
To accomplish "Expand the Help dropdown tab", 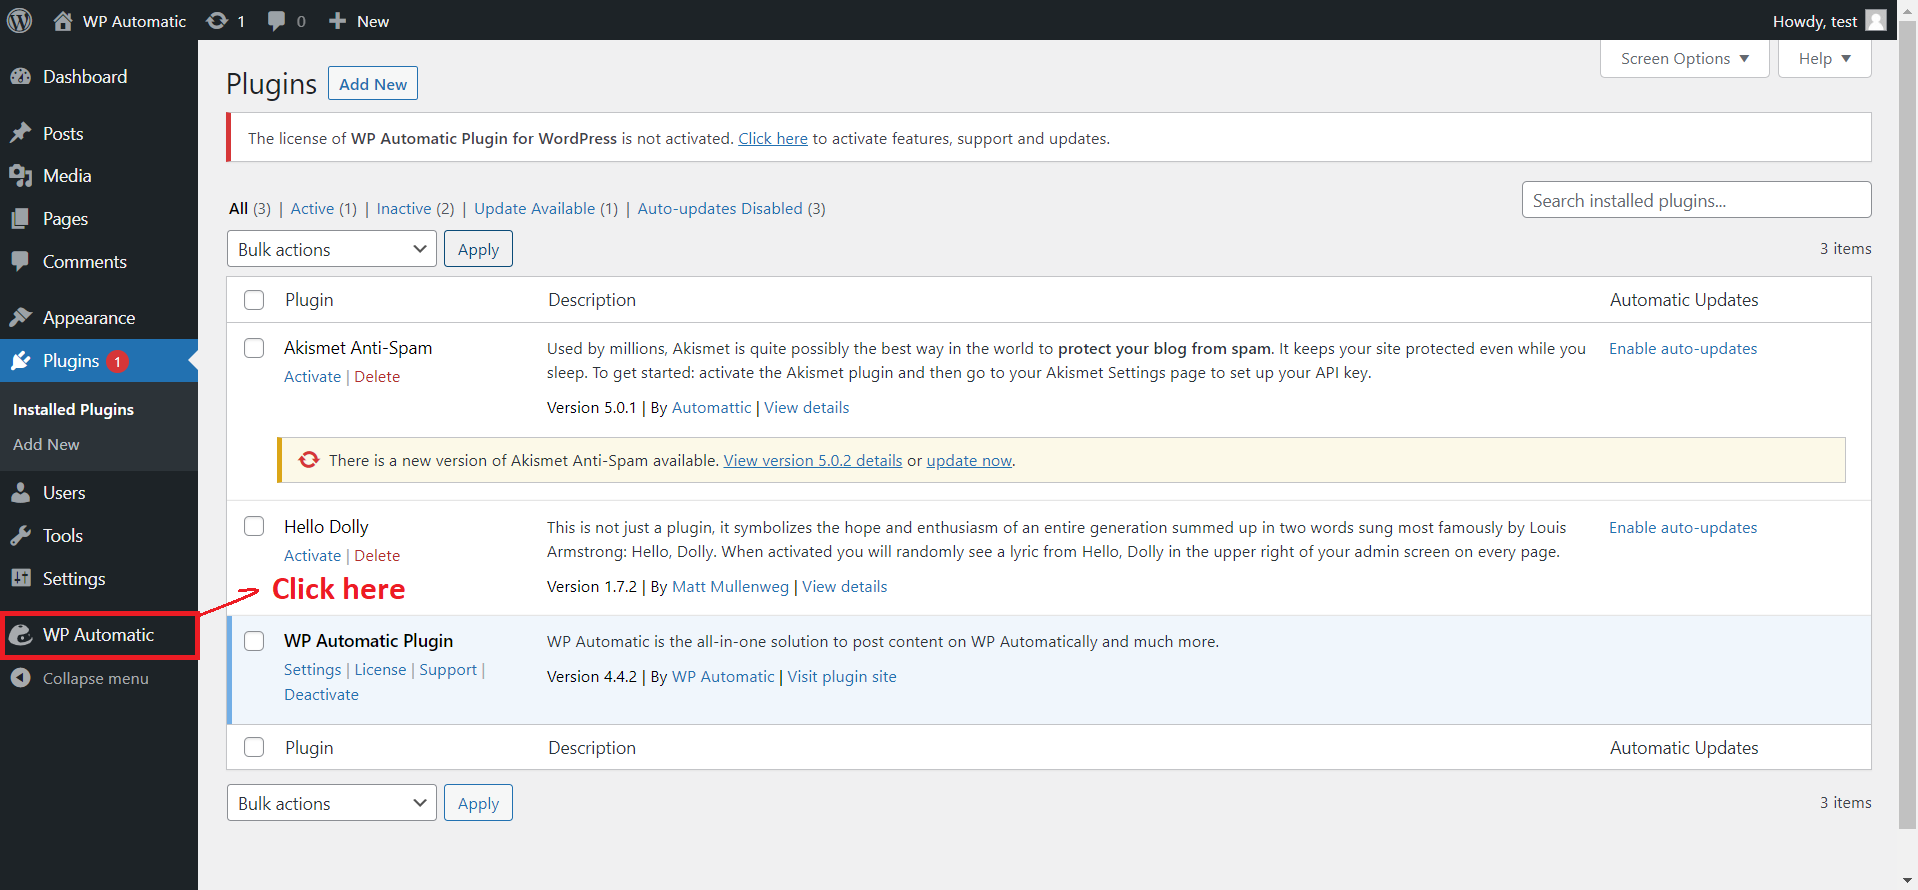I will 1824,59.
